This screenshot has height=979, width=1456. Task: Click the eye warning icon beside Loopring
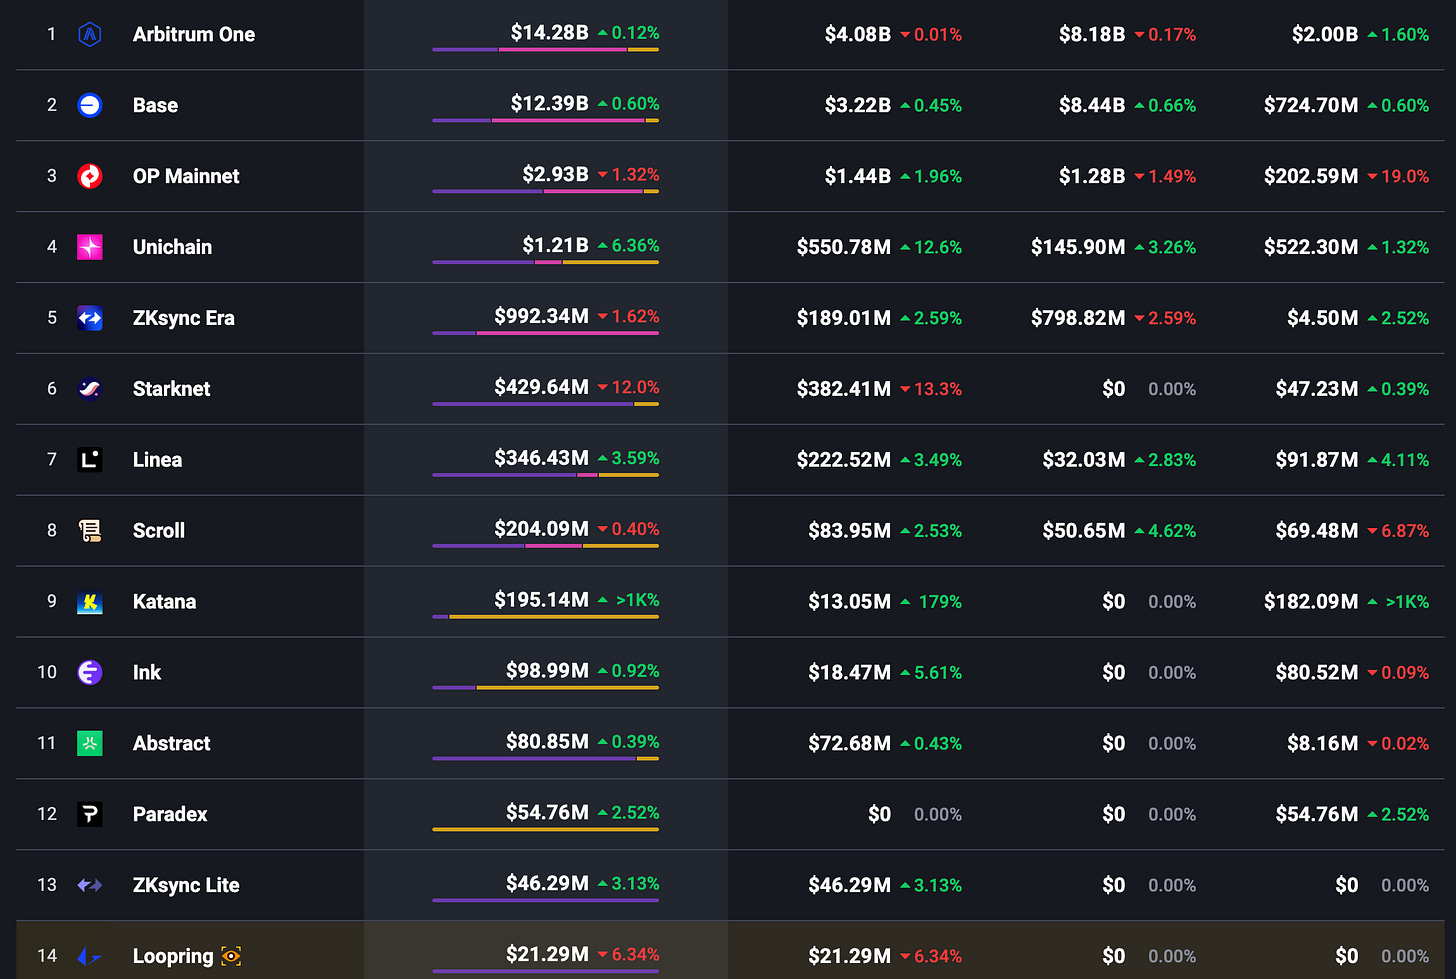(x=231, y=956)
